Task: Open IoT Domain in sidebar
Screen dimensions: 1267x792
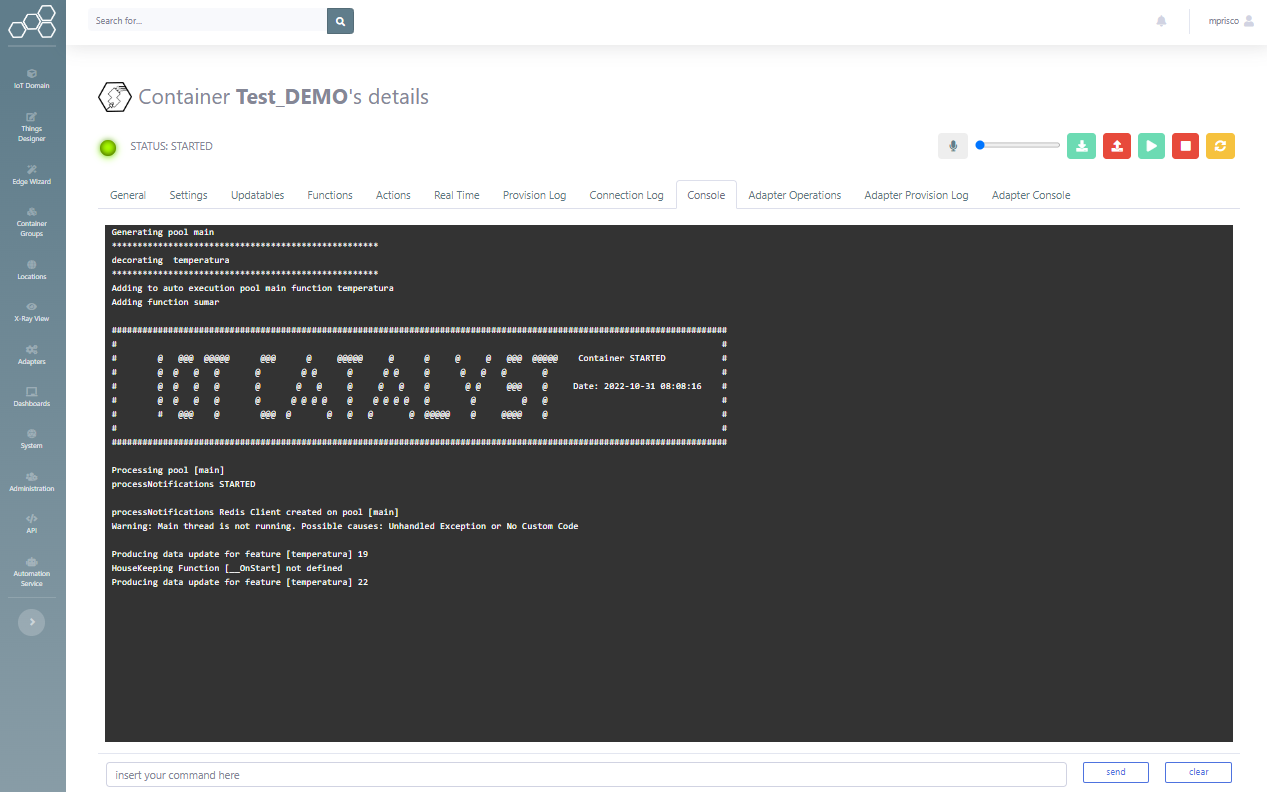Action: pyautogui.click(x=32, y=79)
